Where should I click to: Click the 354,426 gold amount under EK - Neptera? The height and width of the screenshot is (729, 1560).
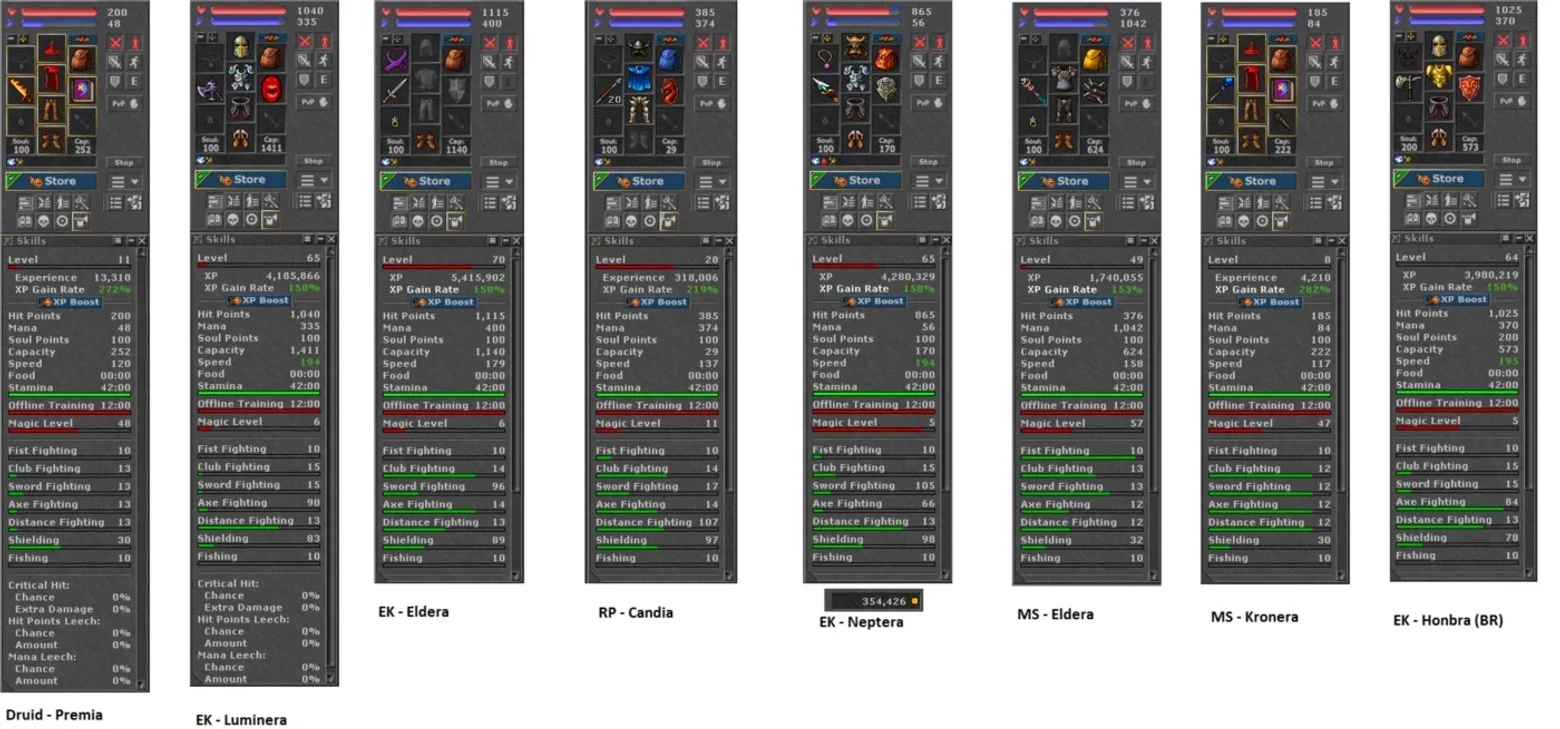pyautogui.click(x=875, y=601)
